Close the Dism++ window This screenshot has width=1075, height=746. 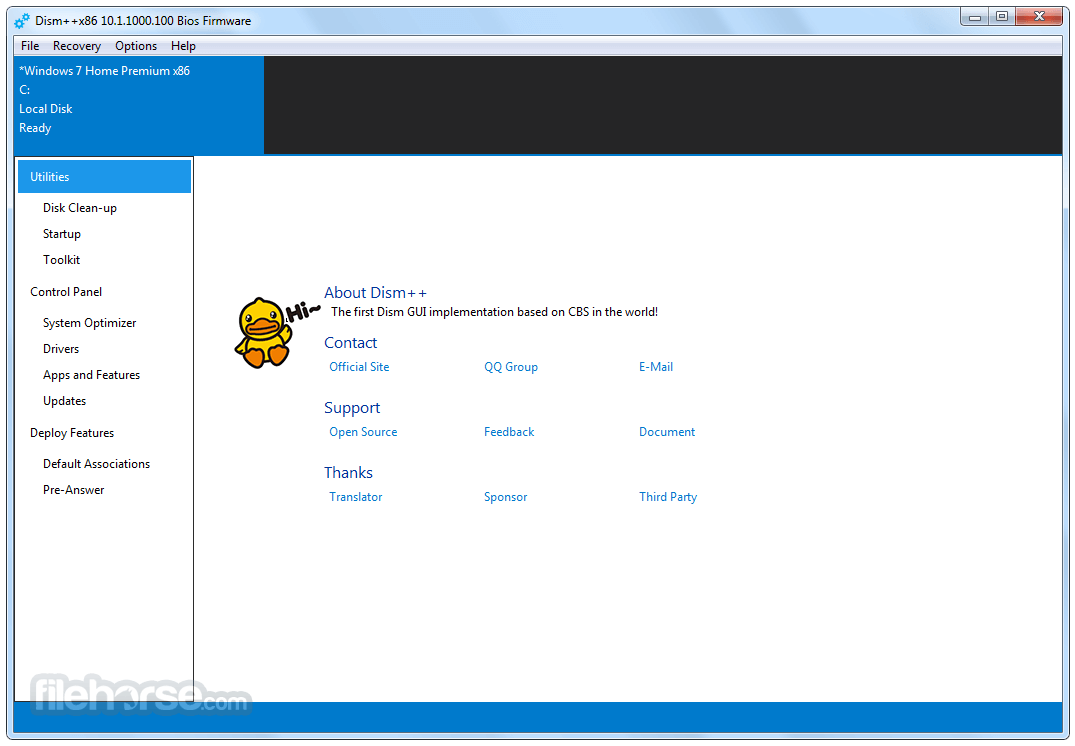click(x=1039, y=16)
